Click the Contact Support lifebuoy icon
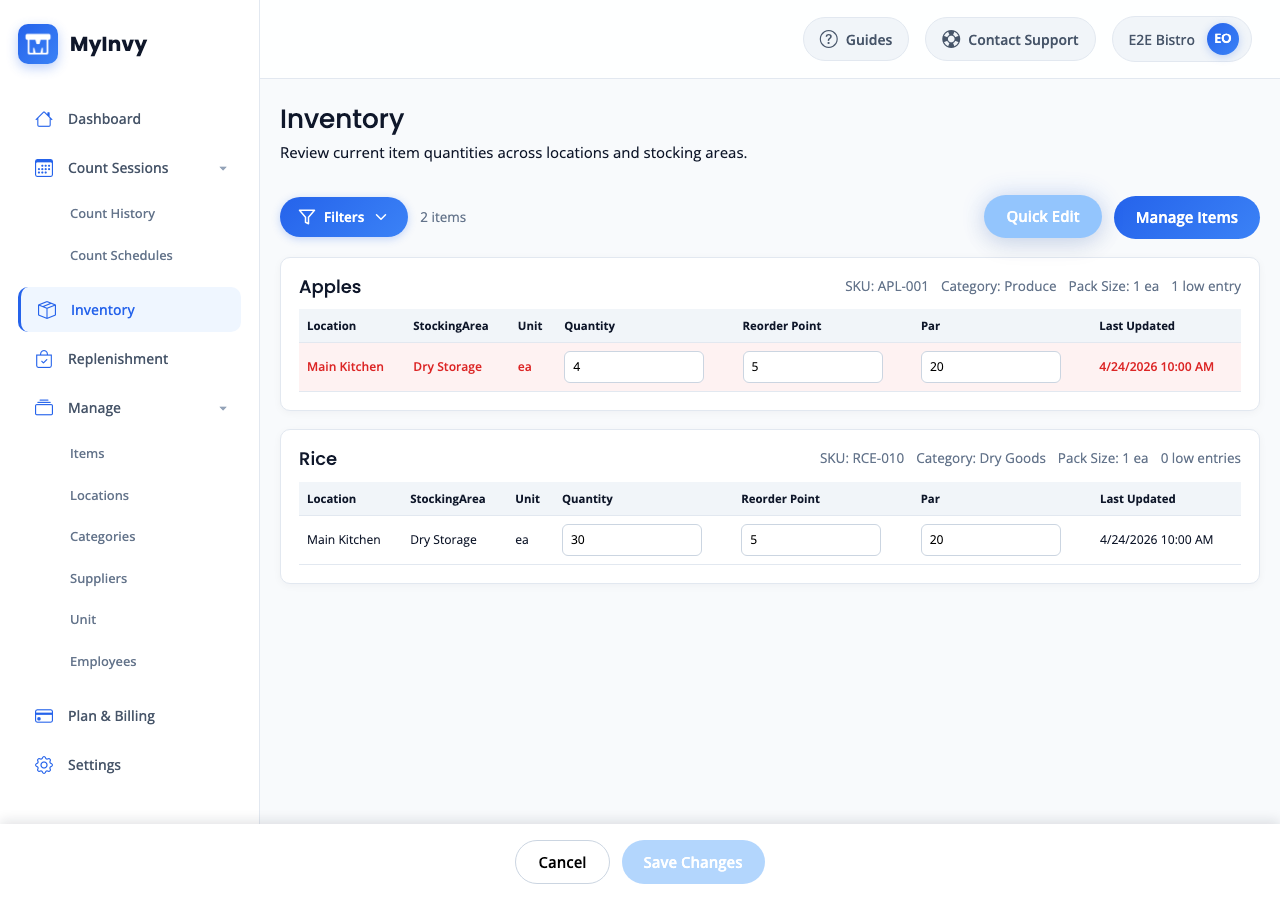 click(951, 40)
